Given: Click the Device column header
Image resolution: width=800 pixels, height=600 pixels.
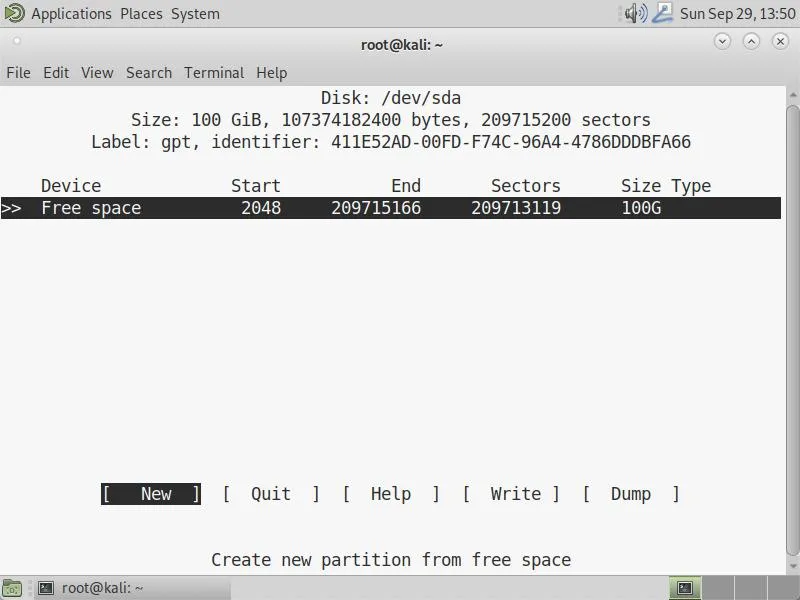Looking at the screenshot, I should [x=71, y=186].
